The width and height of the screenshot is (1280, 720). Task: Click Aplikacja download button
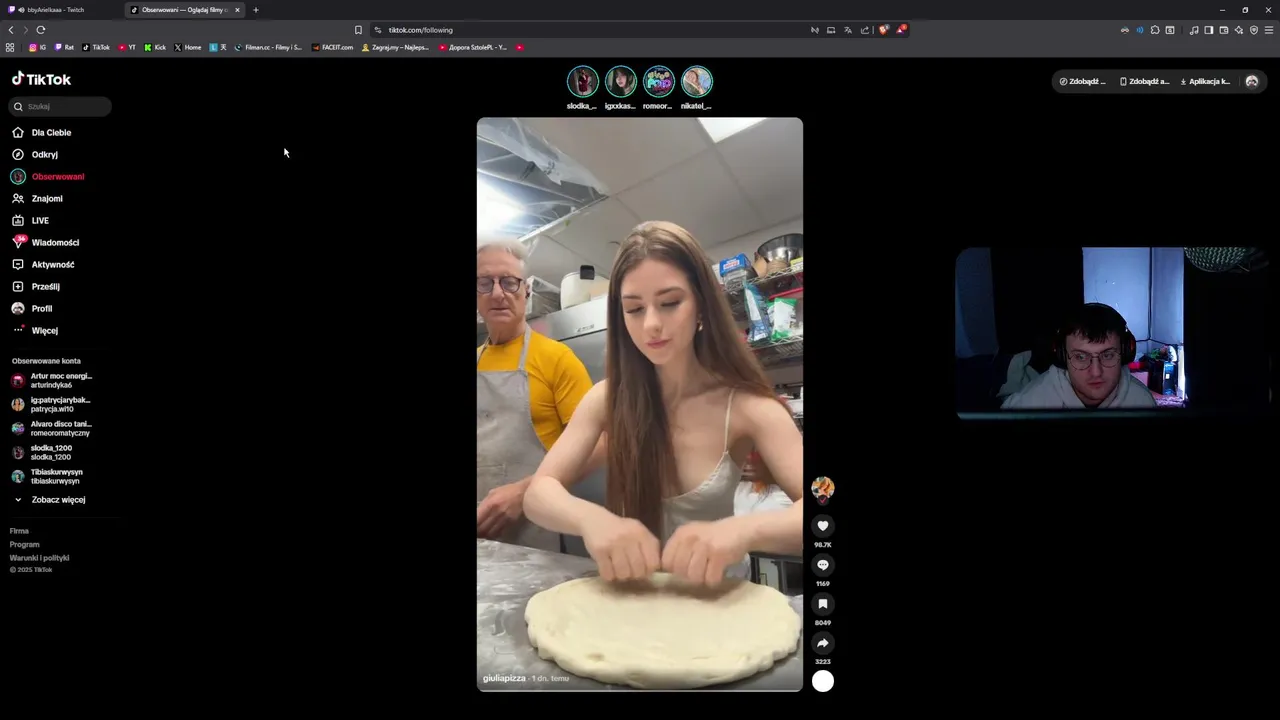1205,81
